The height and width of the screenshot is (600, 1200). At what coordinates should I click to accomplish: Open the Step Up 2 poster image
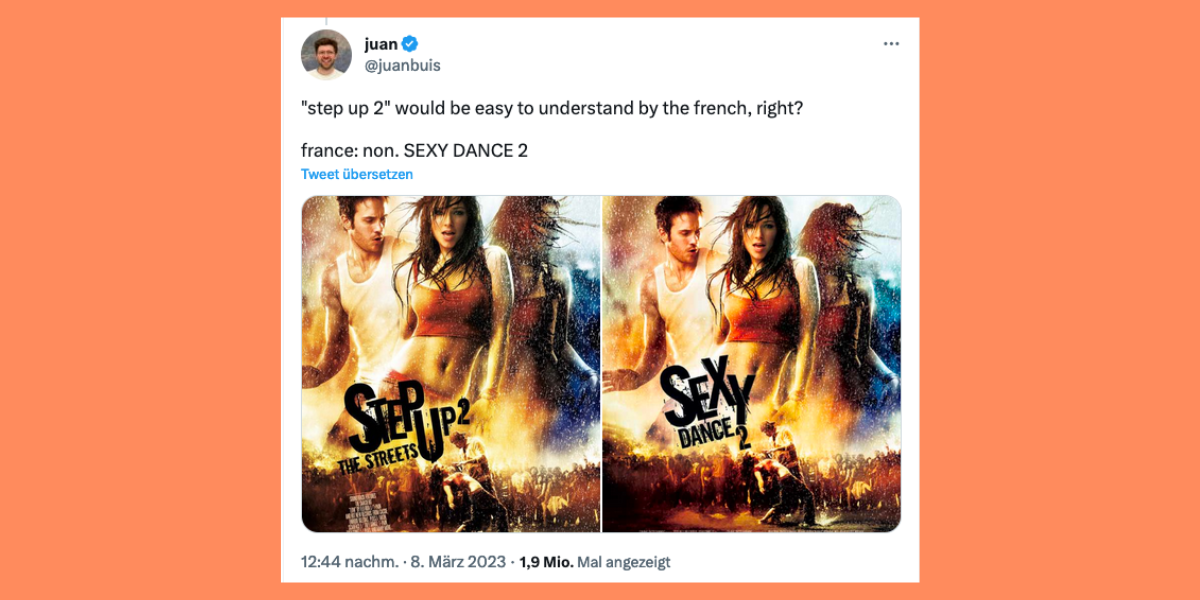coord(450,364)
